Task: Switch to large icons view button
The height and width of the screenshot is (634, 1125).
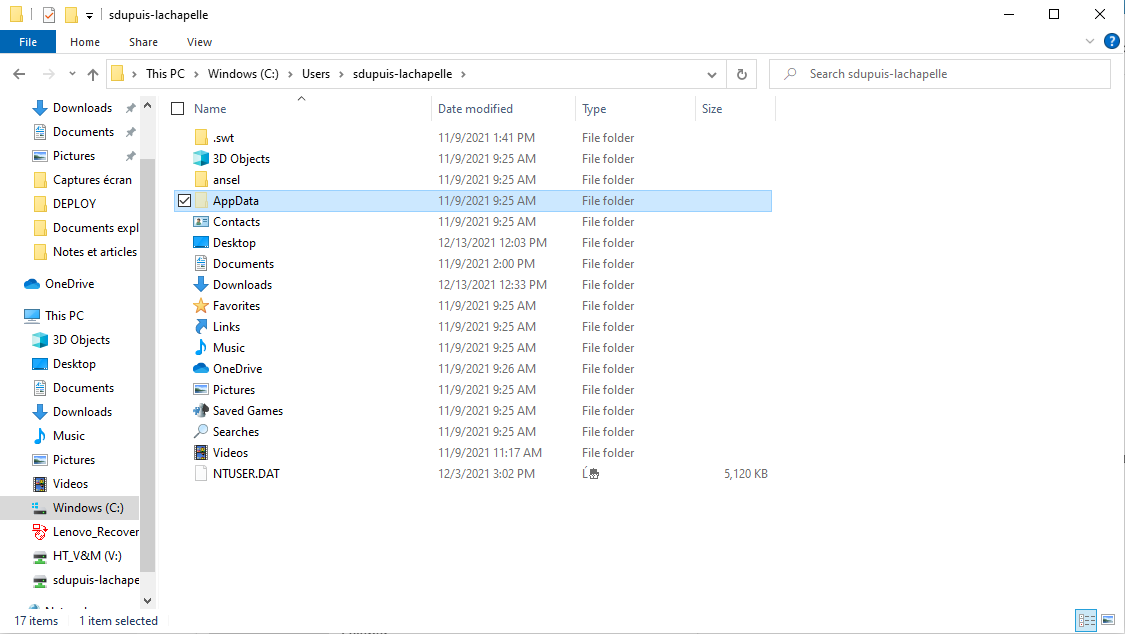Action: (x=1108, y=621)
